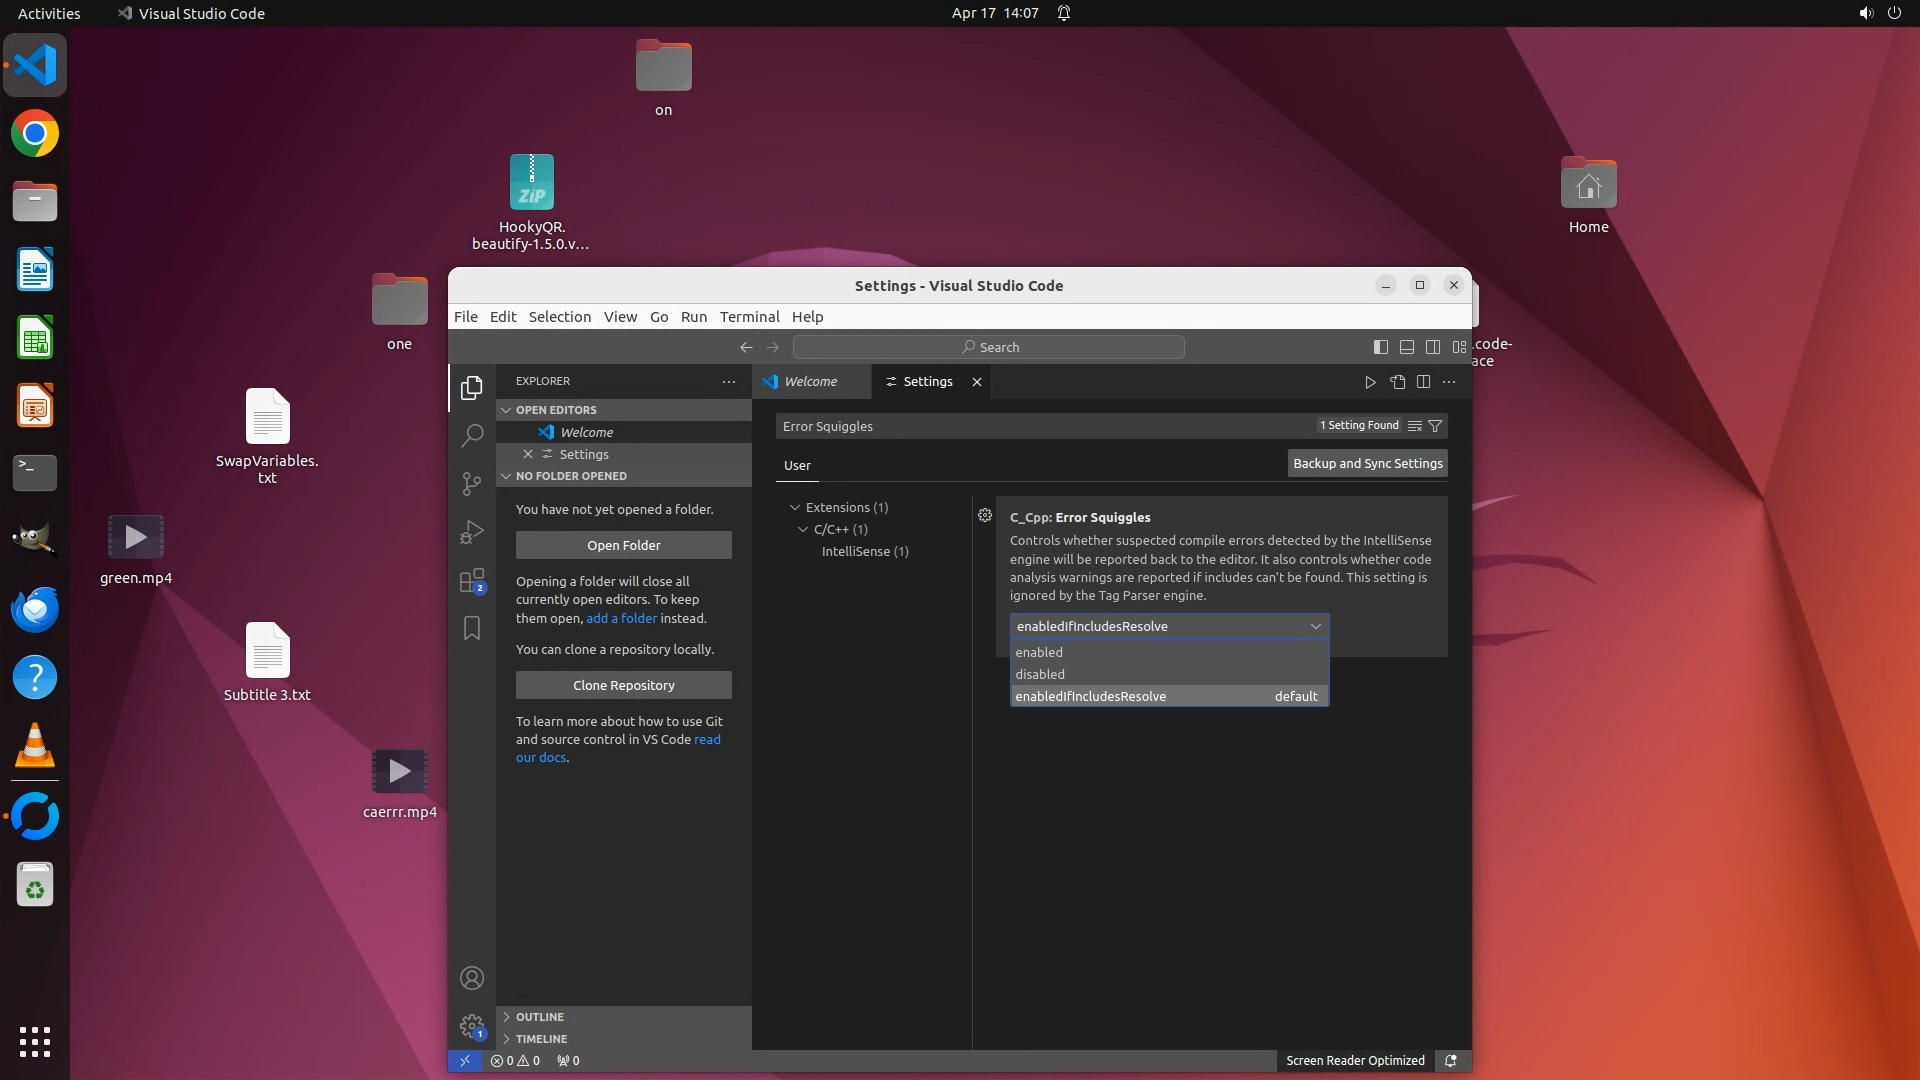Open the Search view in activity bar
Image resolution: width=1920 pixels, height=1080 pixels.
tap(472, 436)
